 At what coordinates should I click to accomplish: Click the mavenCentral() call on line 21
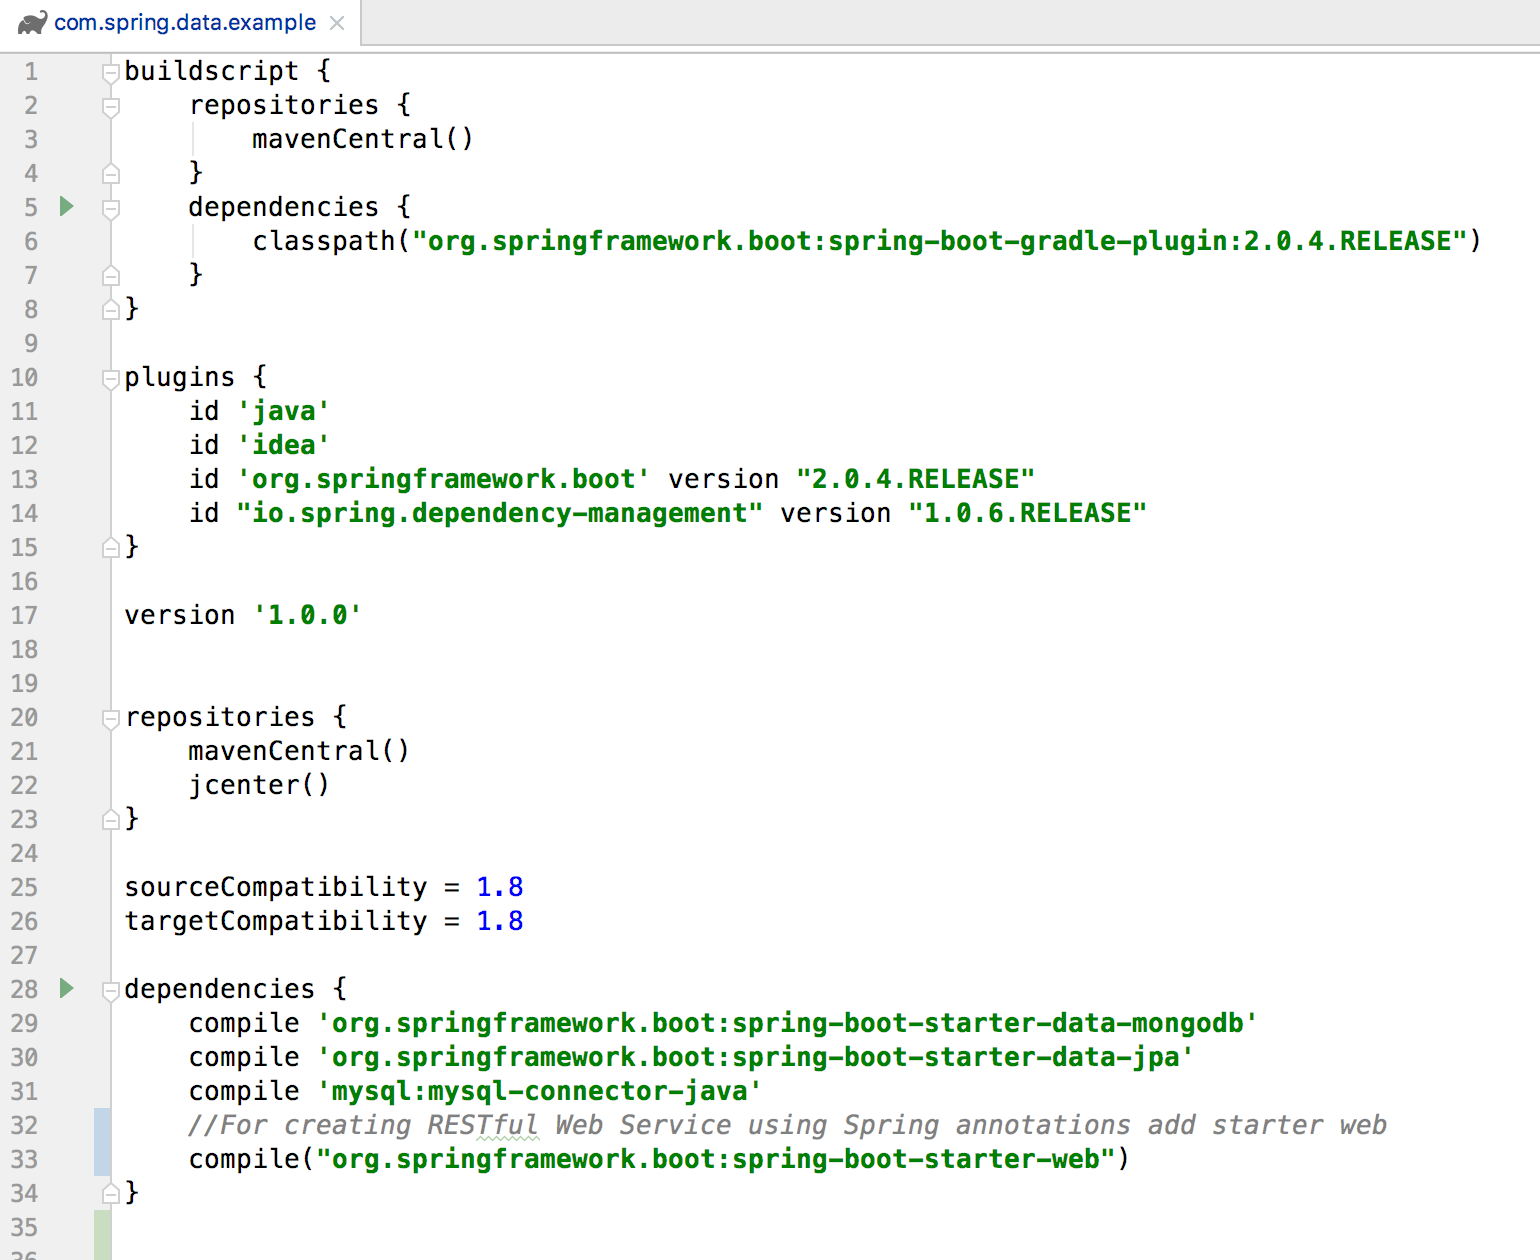pos(299,751)
